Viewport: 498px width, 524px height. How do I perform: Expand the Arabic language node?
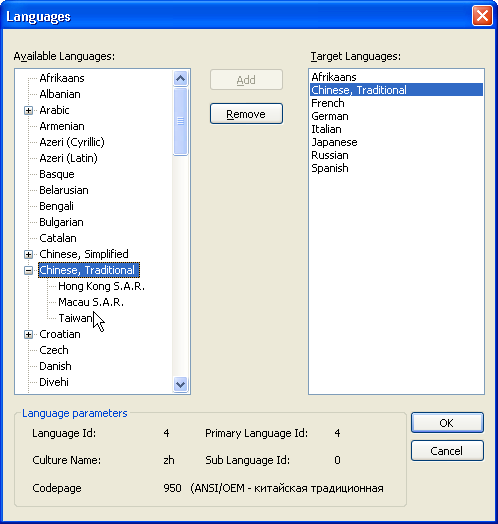28,110
